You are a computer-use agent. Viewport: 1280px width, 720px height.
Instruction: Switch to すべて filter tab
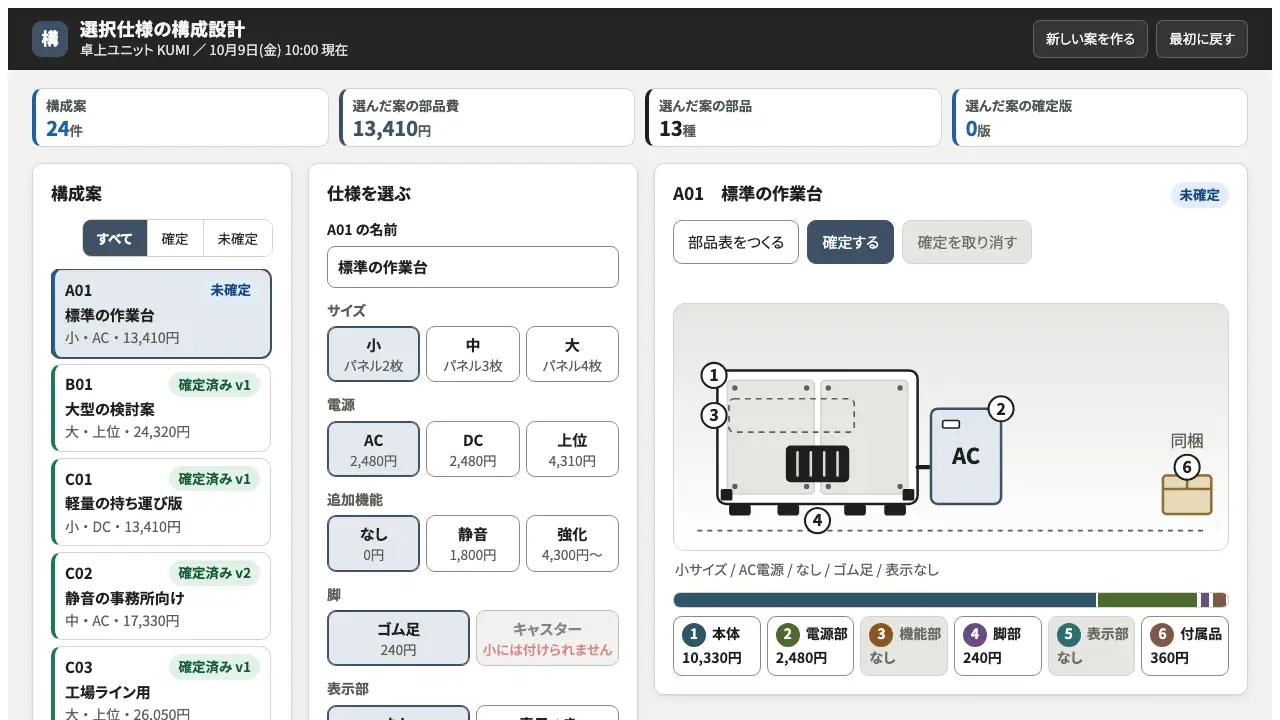coord(115,239)
